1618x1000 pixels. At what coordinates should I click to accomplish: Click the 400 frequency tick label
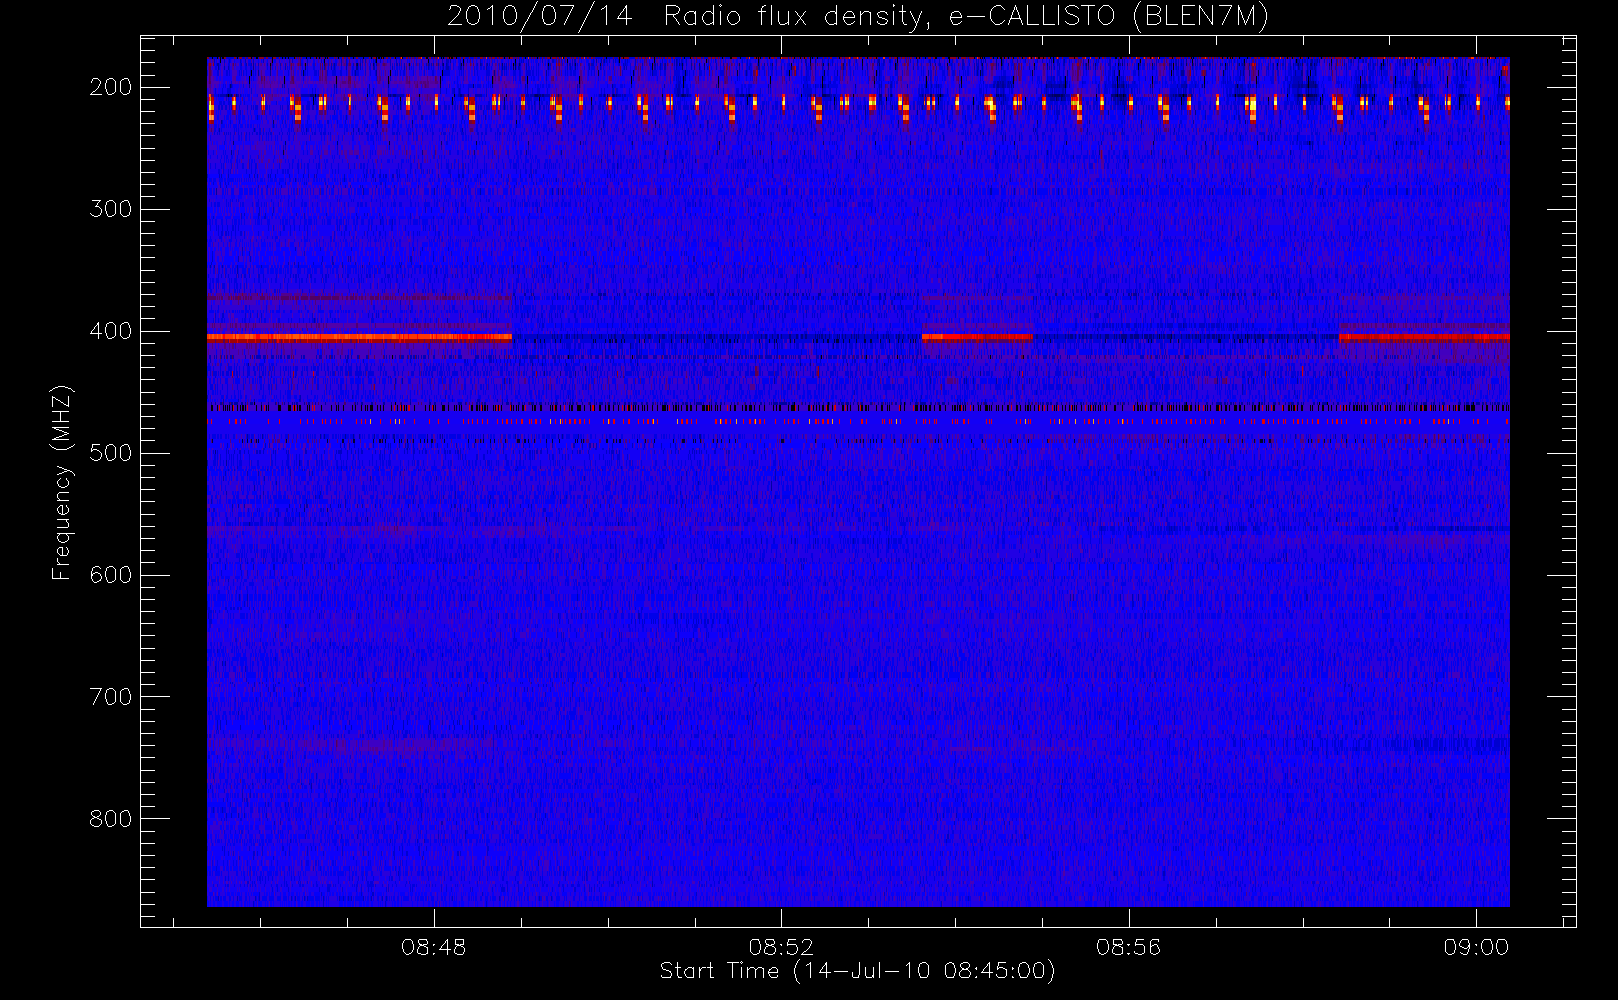coord(111,331)
